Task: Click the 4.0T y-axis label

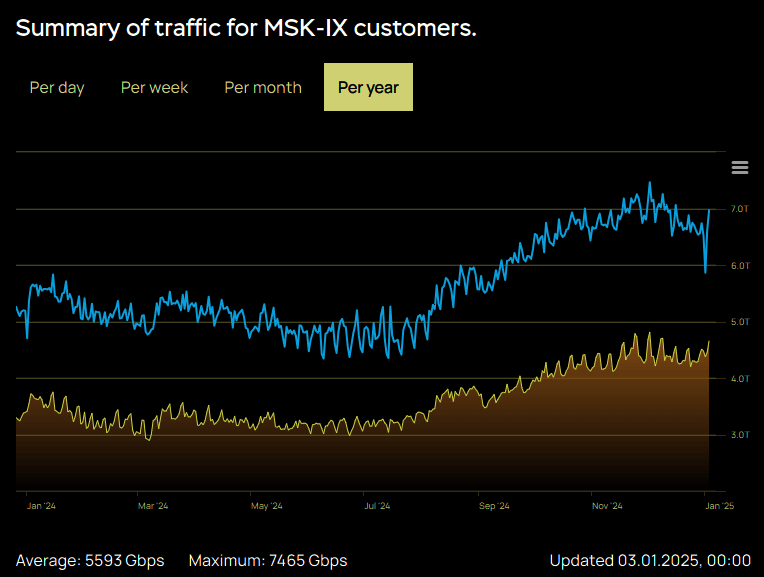Action: [740, 378]
